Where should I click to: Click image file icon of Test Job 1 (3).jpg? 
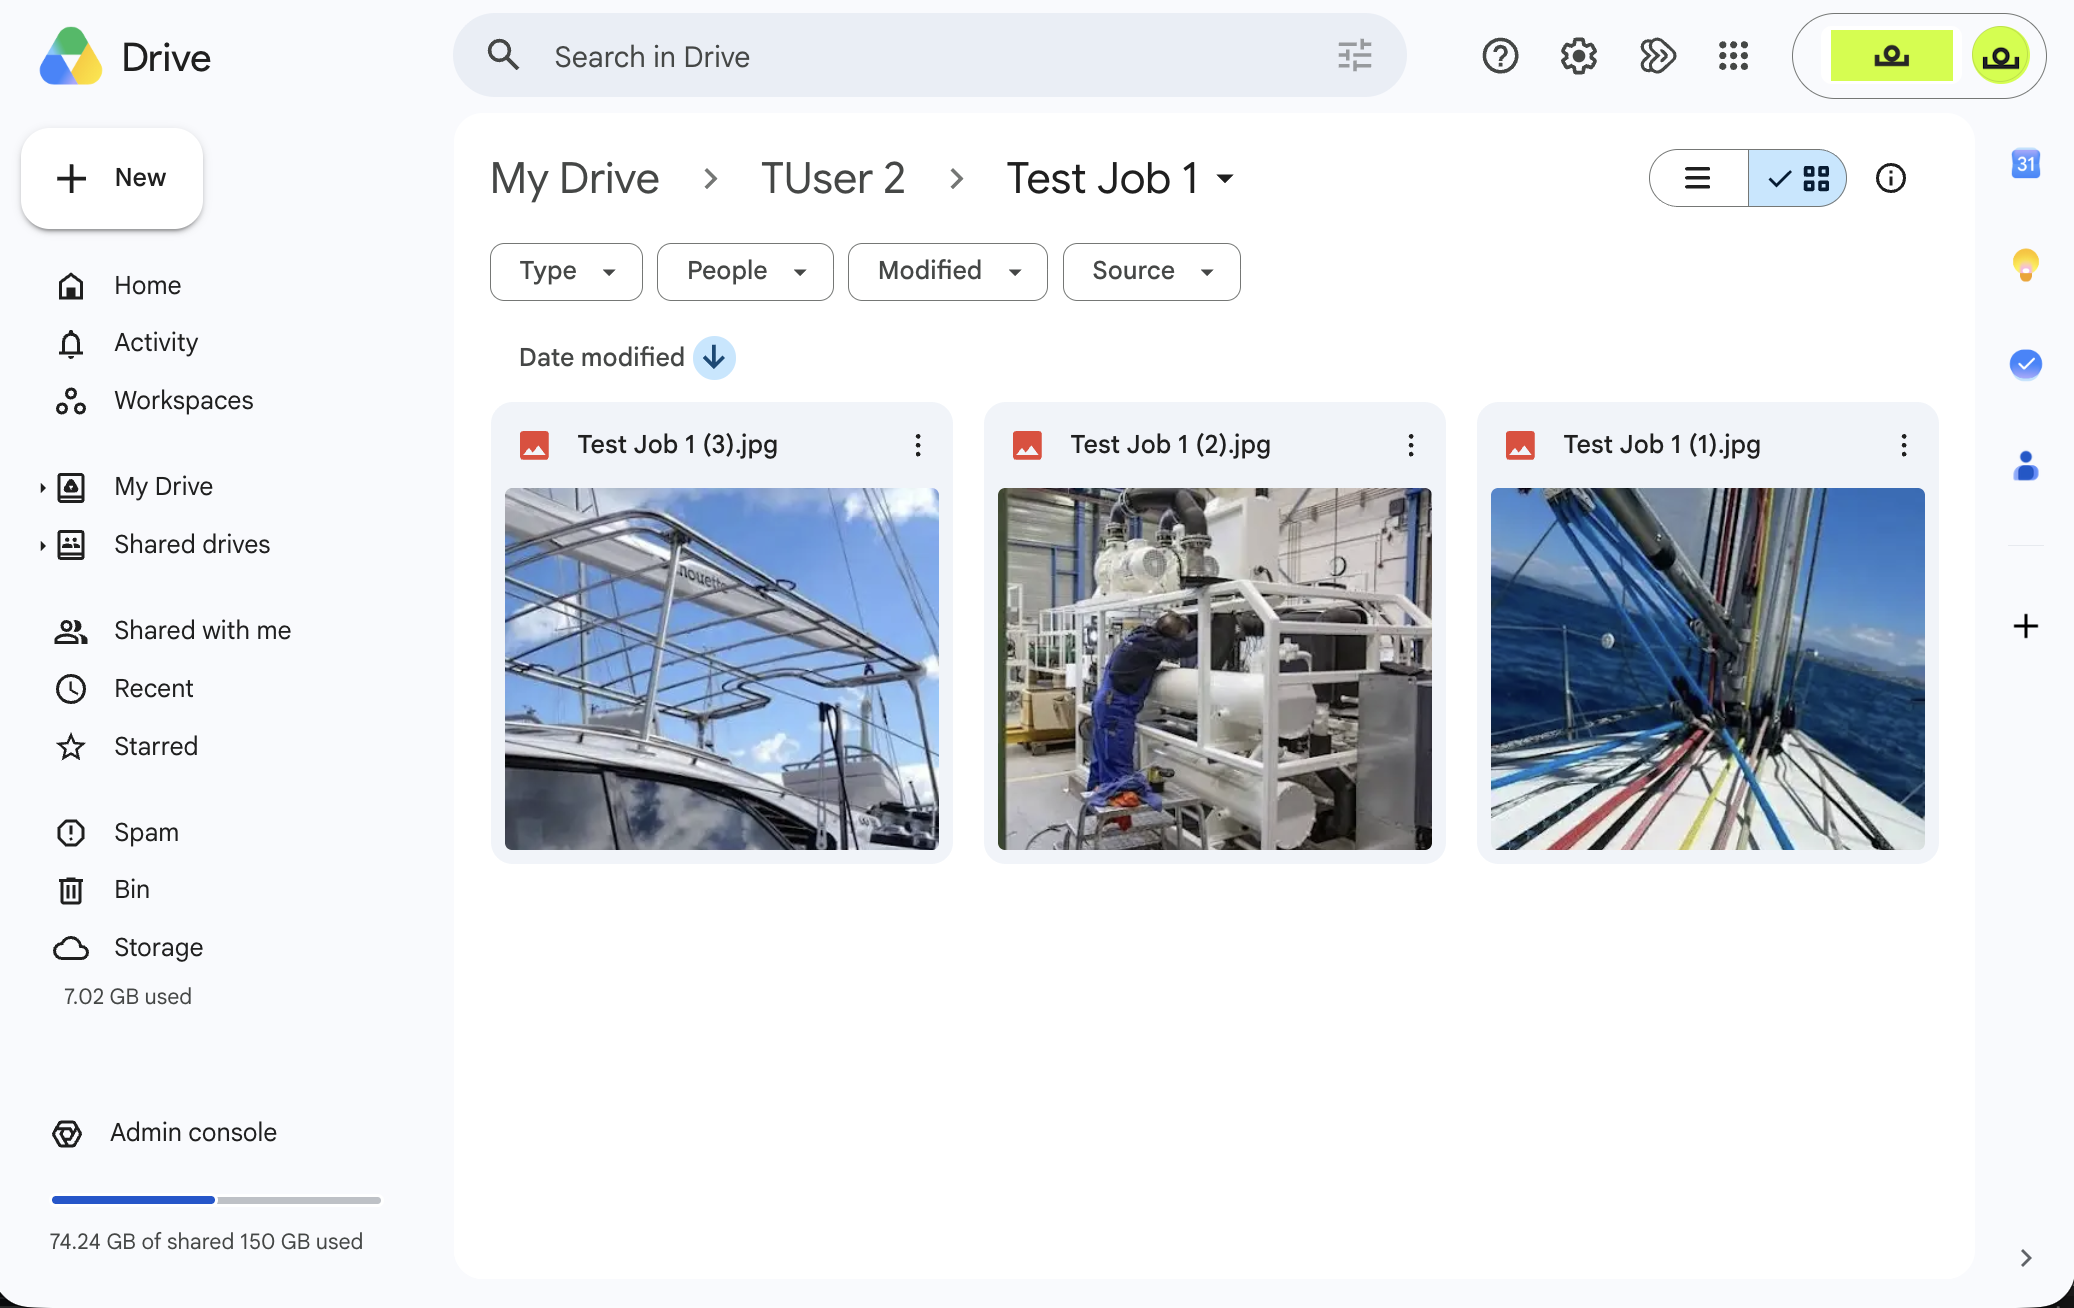coord(534,445)
